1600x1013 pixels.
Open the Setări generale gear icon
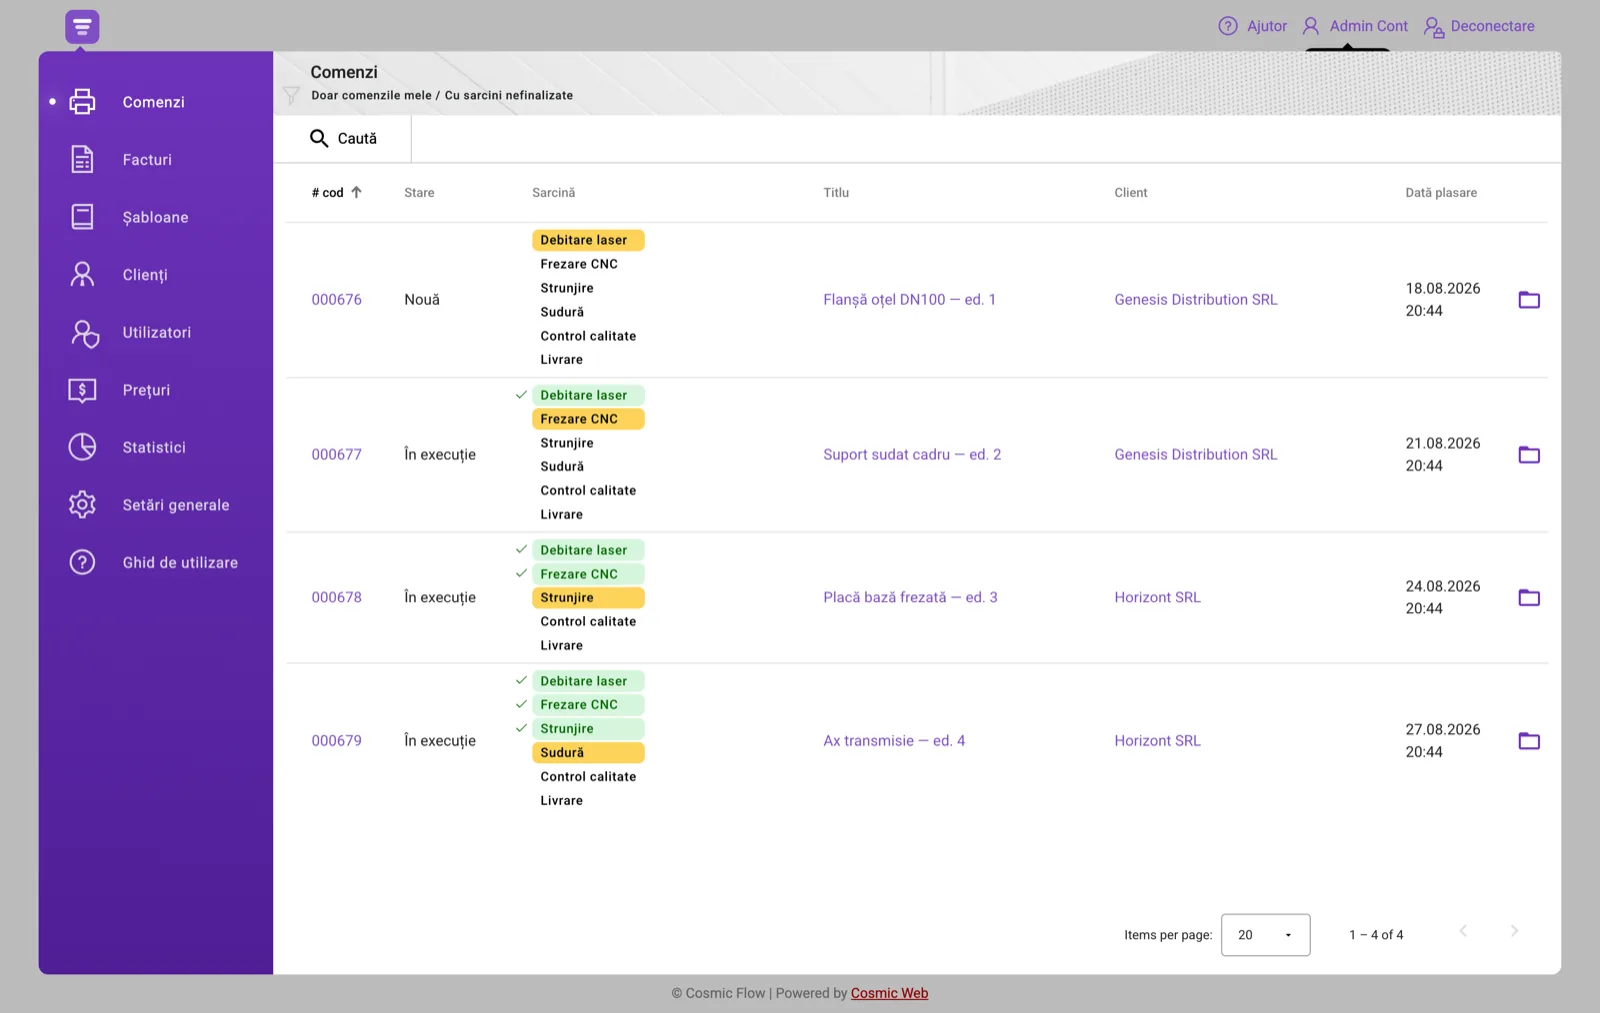point(82,505)
